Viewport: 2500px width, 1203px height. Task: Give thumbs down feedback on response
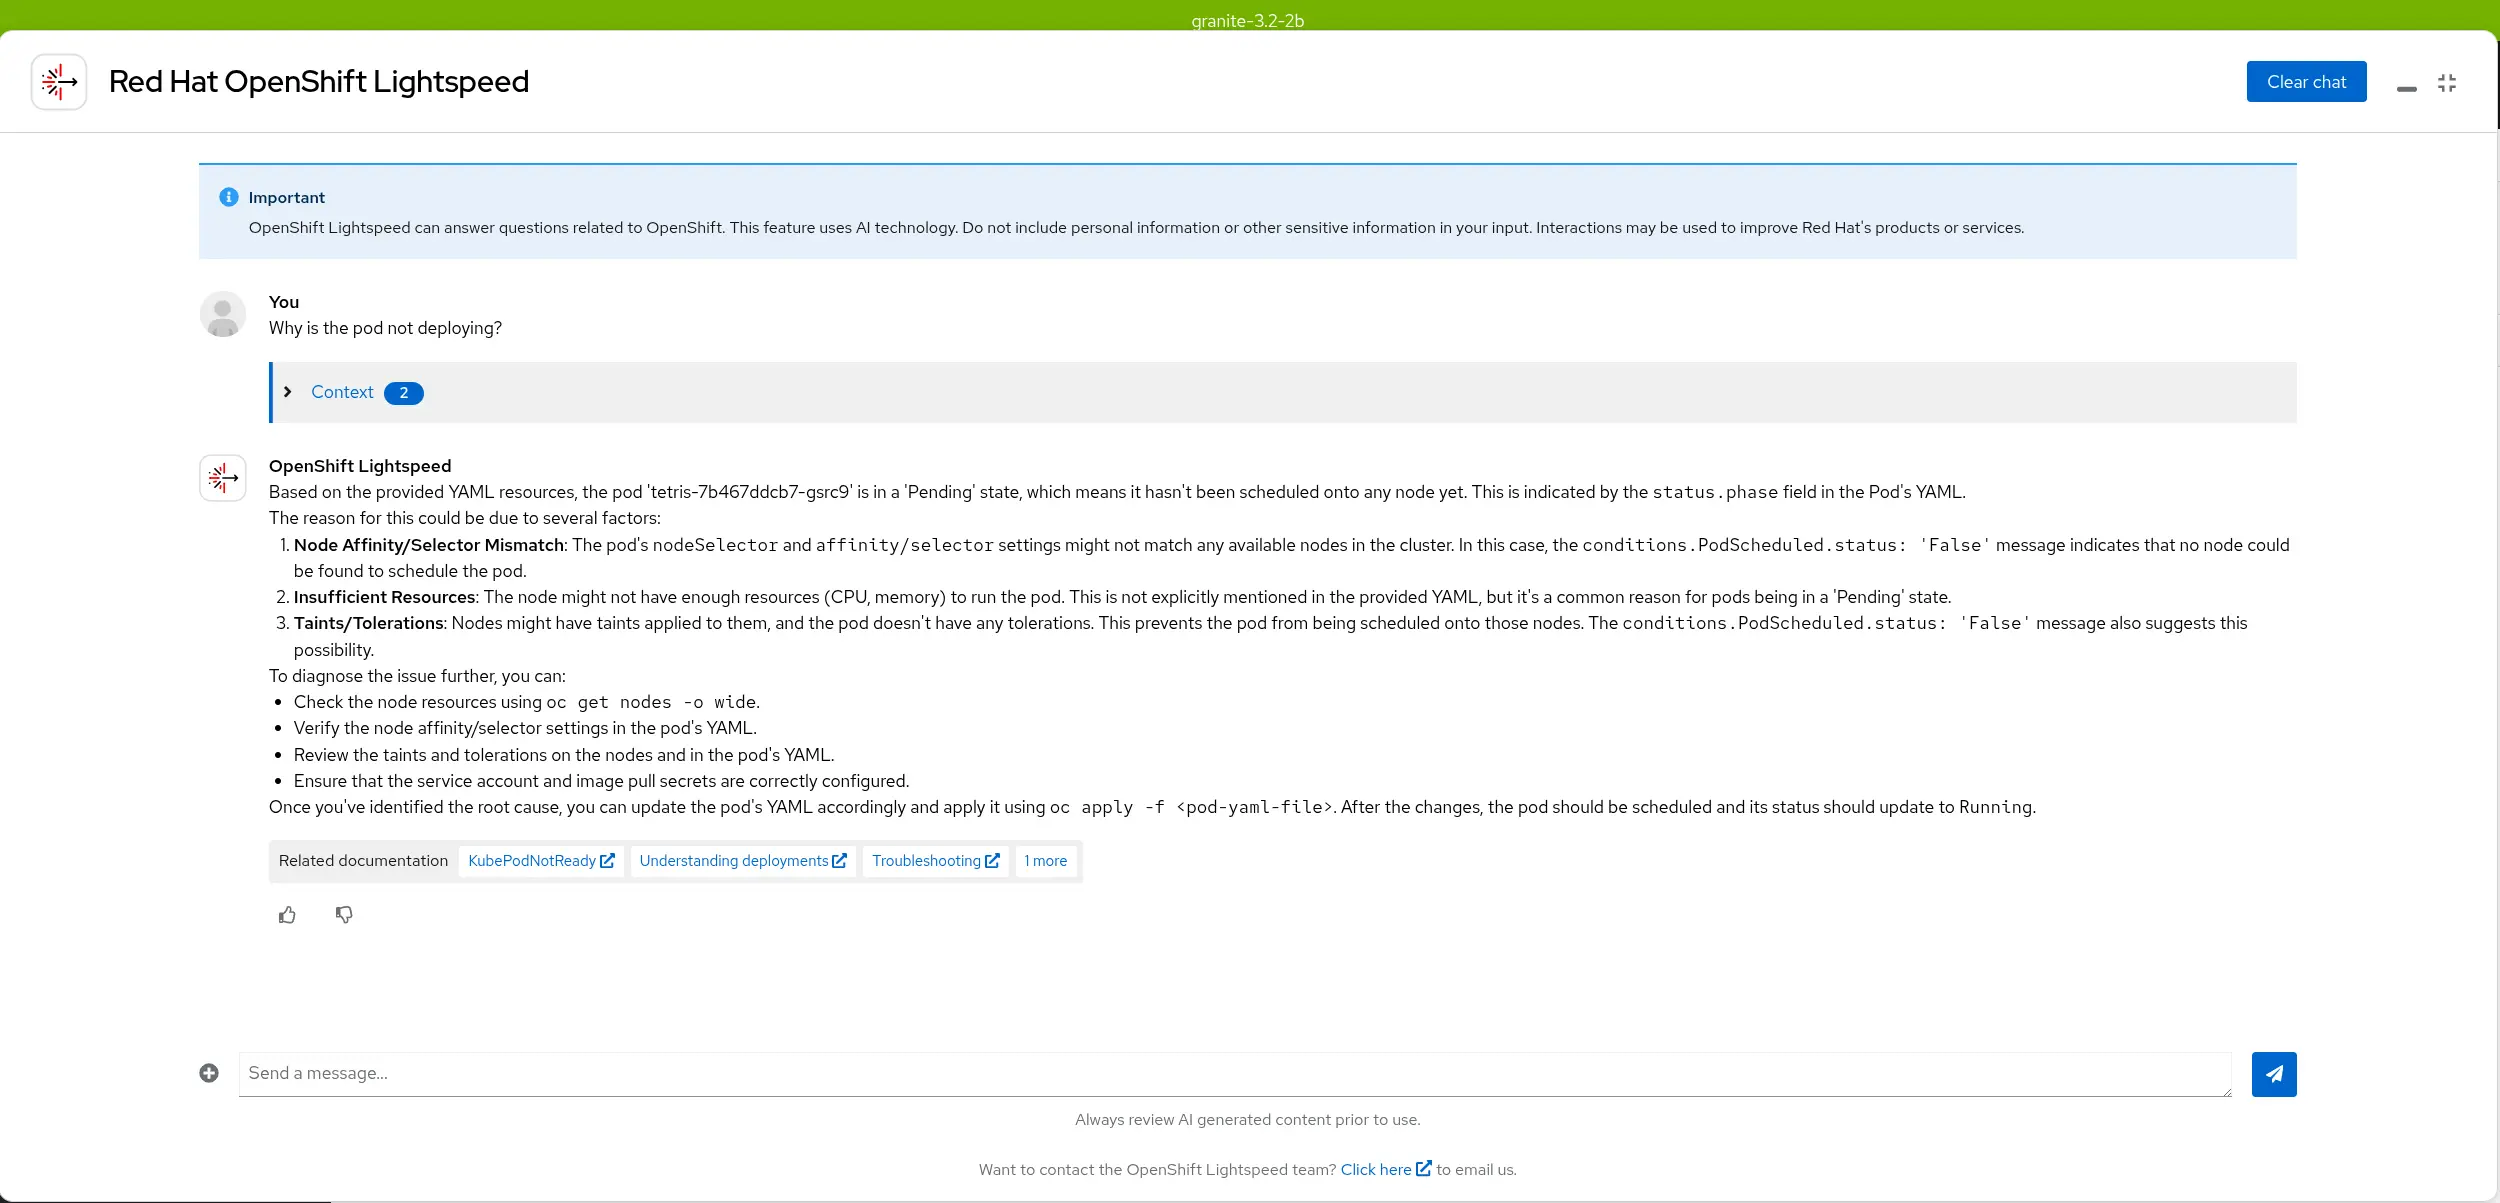click(x=344, y=915)
